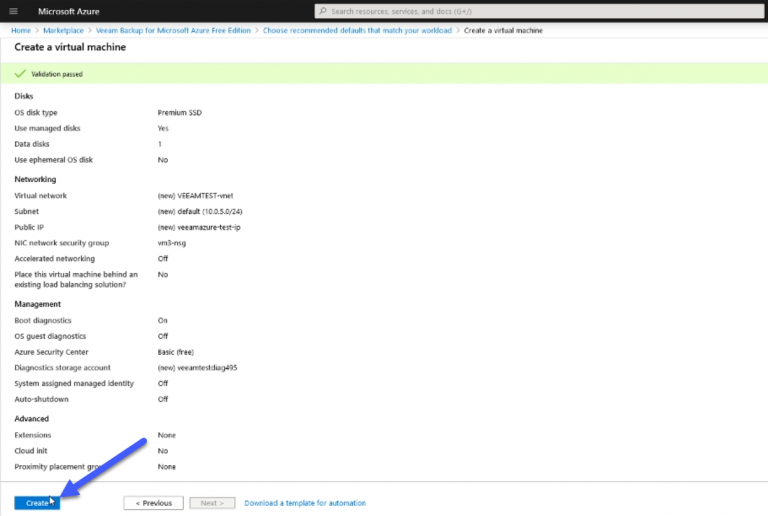
Task: Select the Data disks label
Action: (x=32, y=144)
